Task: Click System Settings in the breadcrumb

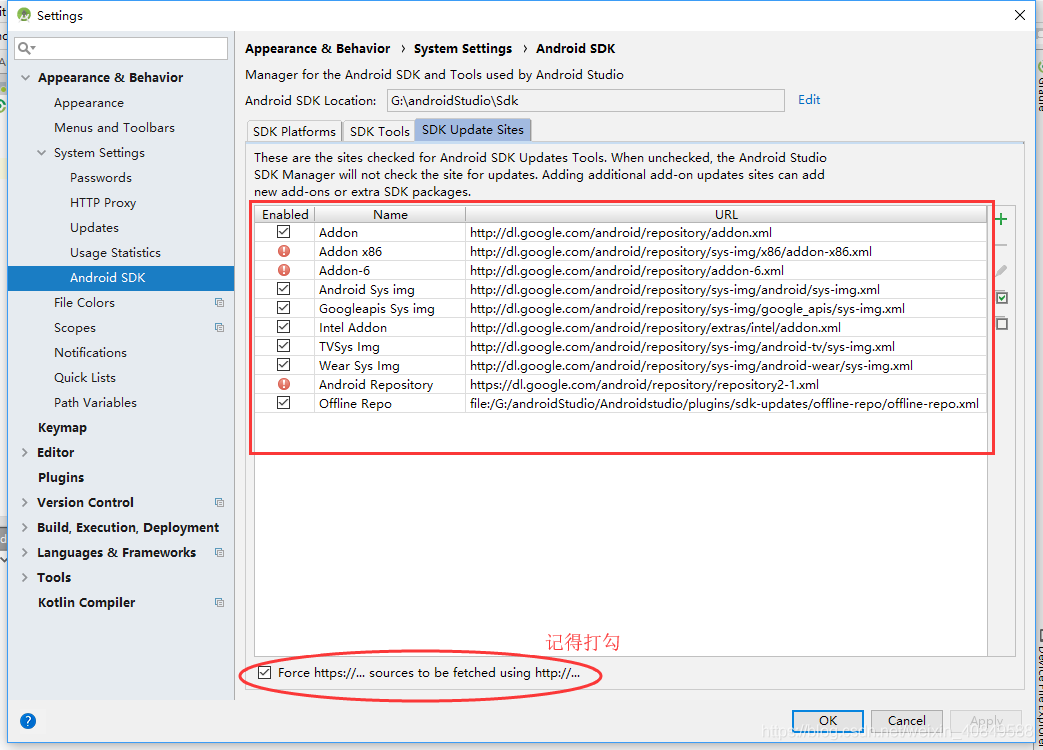Action: point(463,49)
